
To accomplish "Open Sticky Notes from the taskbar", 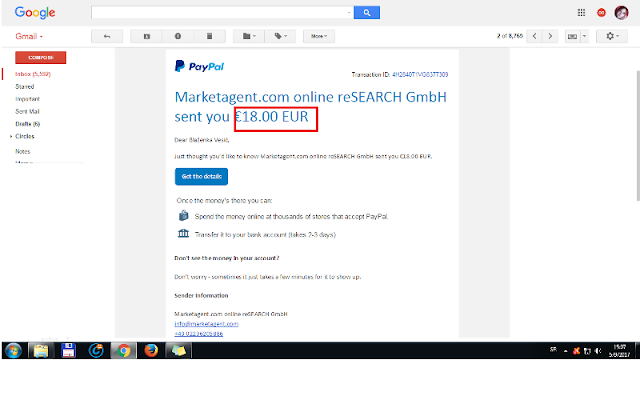I will (x=178, y=351).
